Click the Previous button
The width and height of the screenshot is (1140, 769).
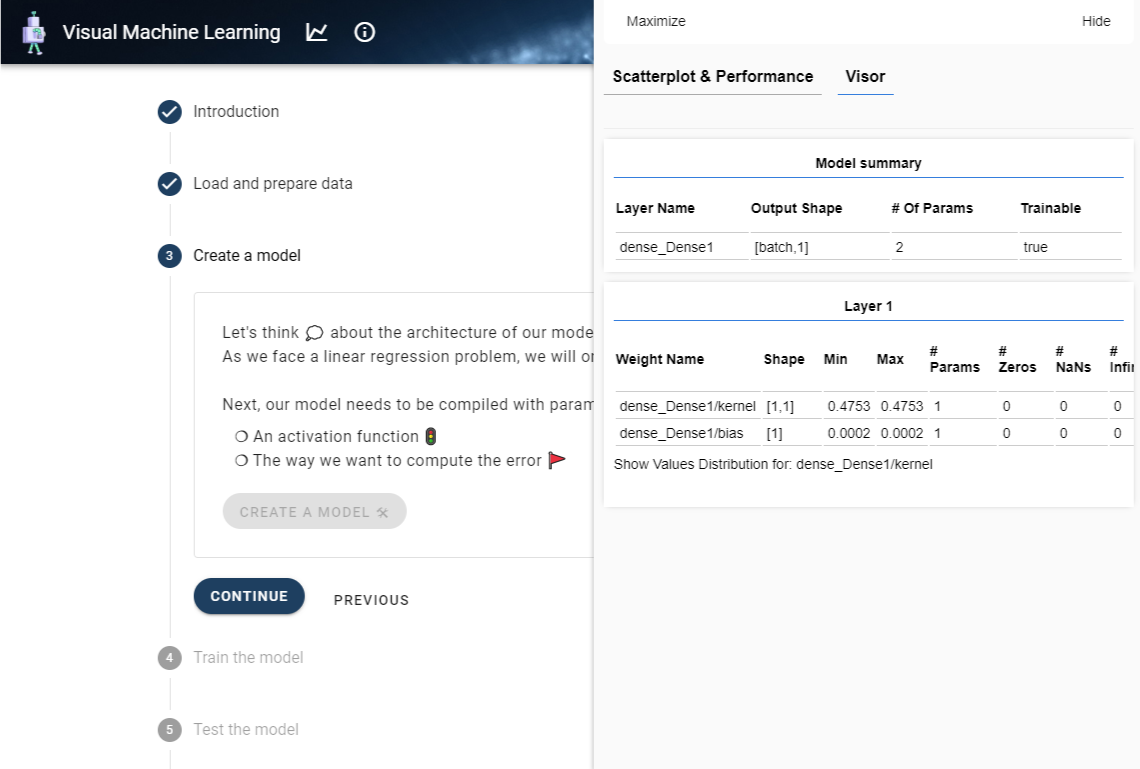(371, 599)
